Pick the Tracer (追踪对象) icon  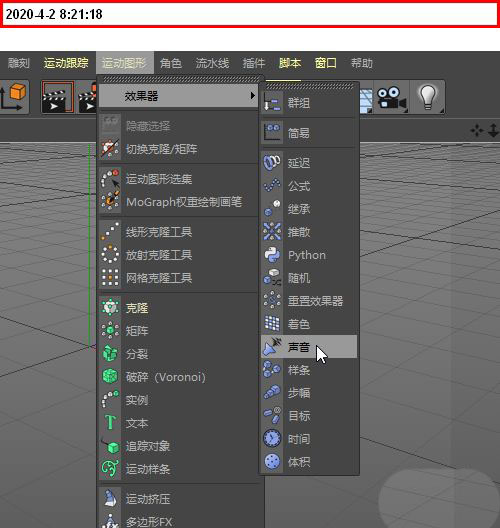pos(110,446)
